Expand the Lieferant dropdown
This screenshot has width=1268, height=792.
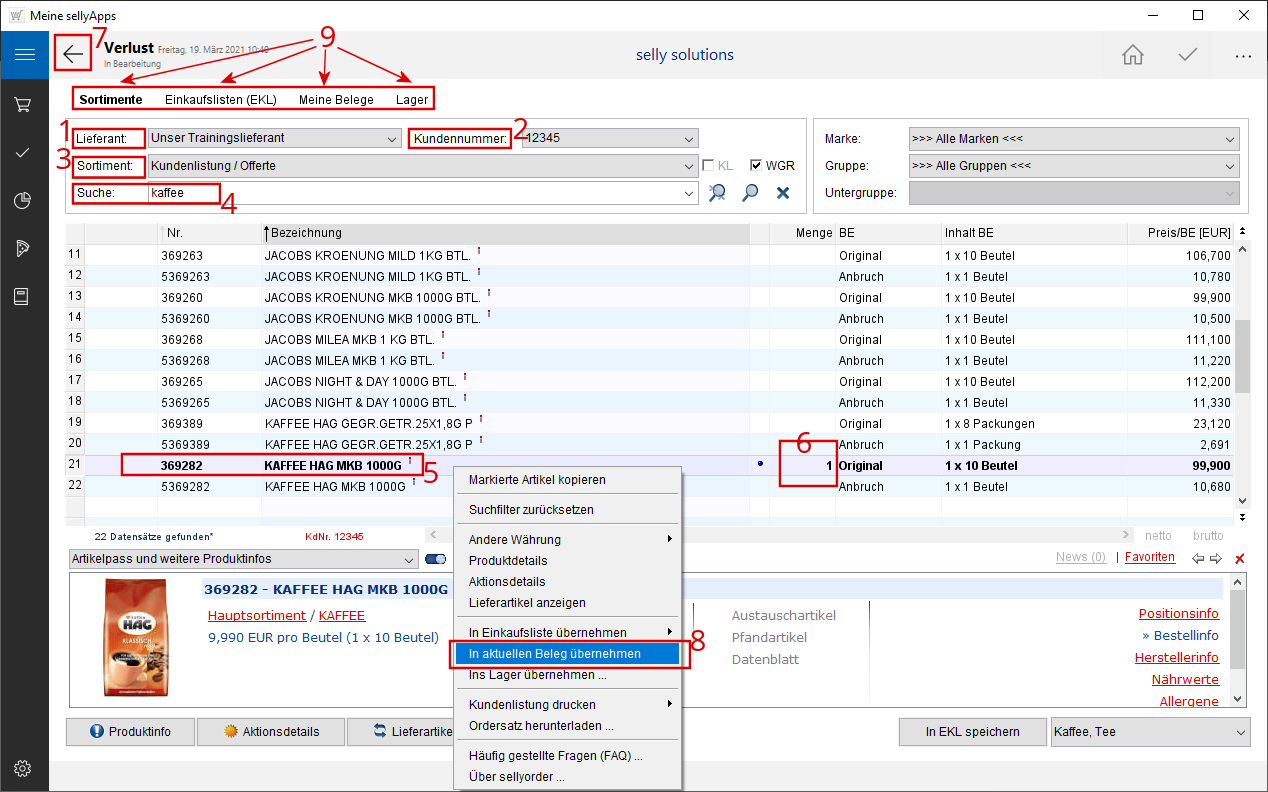[390, 138]
